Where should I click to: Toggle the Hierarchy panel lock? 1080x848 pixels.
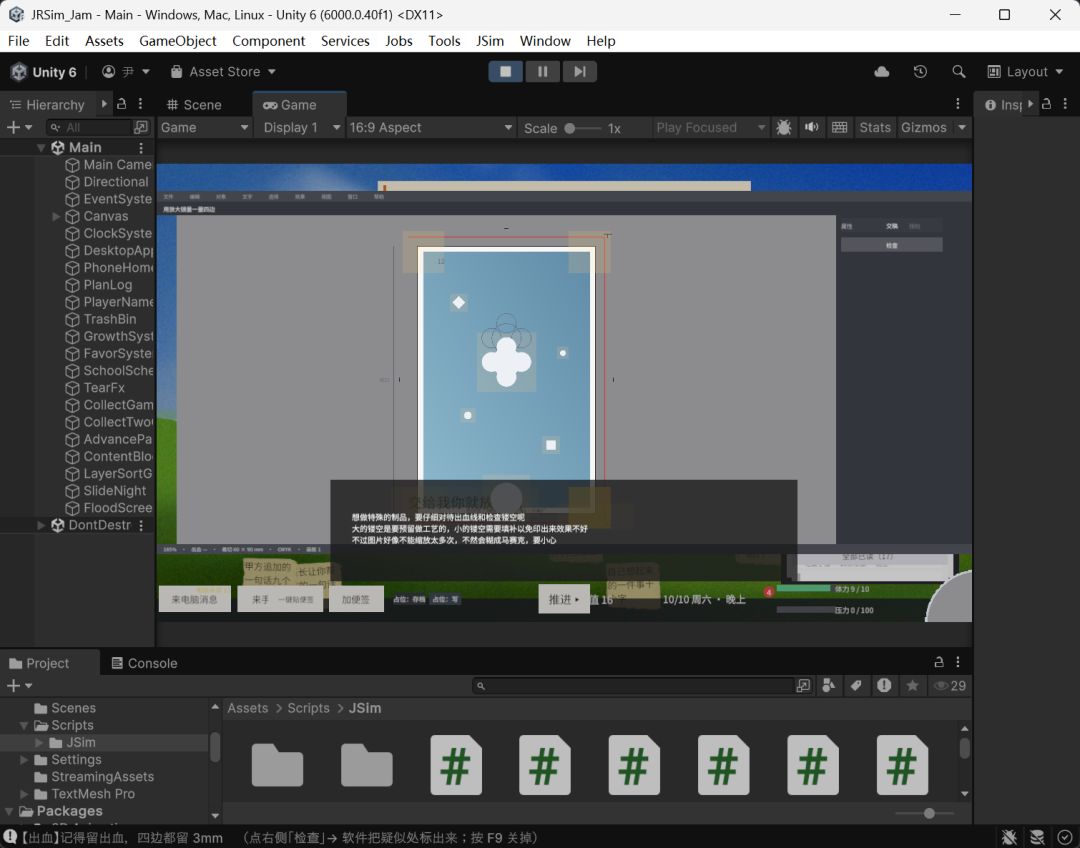[x=121, y=104]
